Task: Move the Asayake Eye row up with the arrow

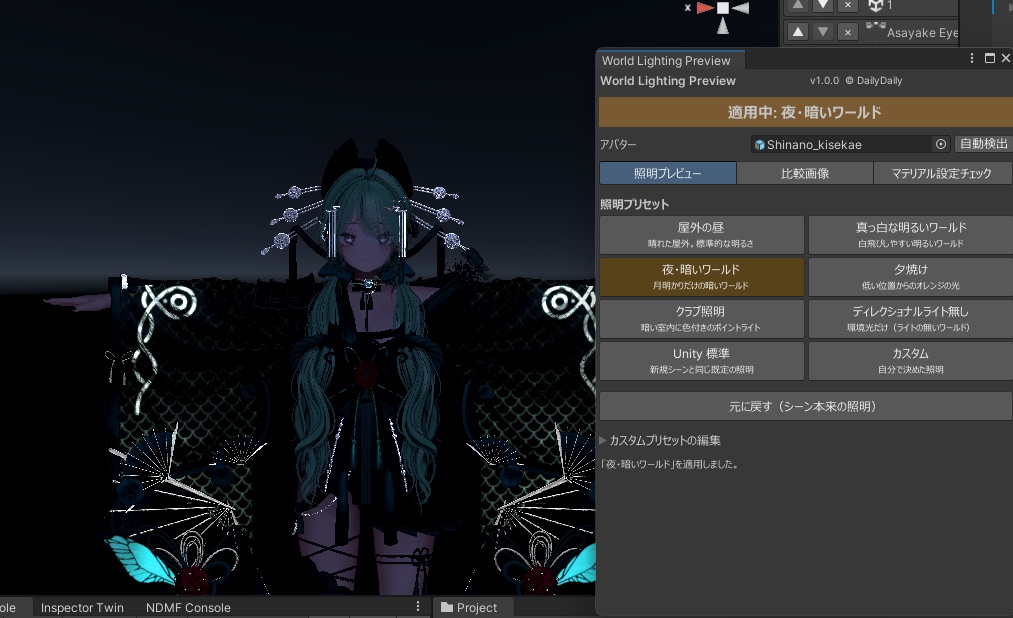Action: [x=798, y=32]
